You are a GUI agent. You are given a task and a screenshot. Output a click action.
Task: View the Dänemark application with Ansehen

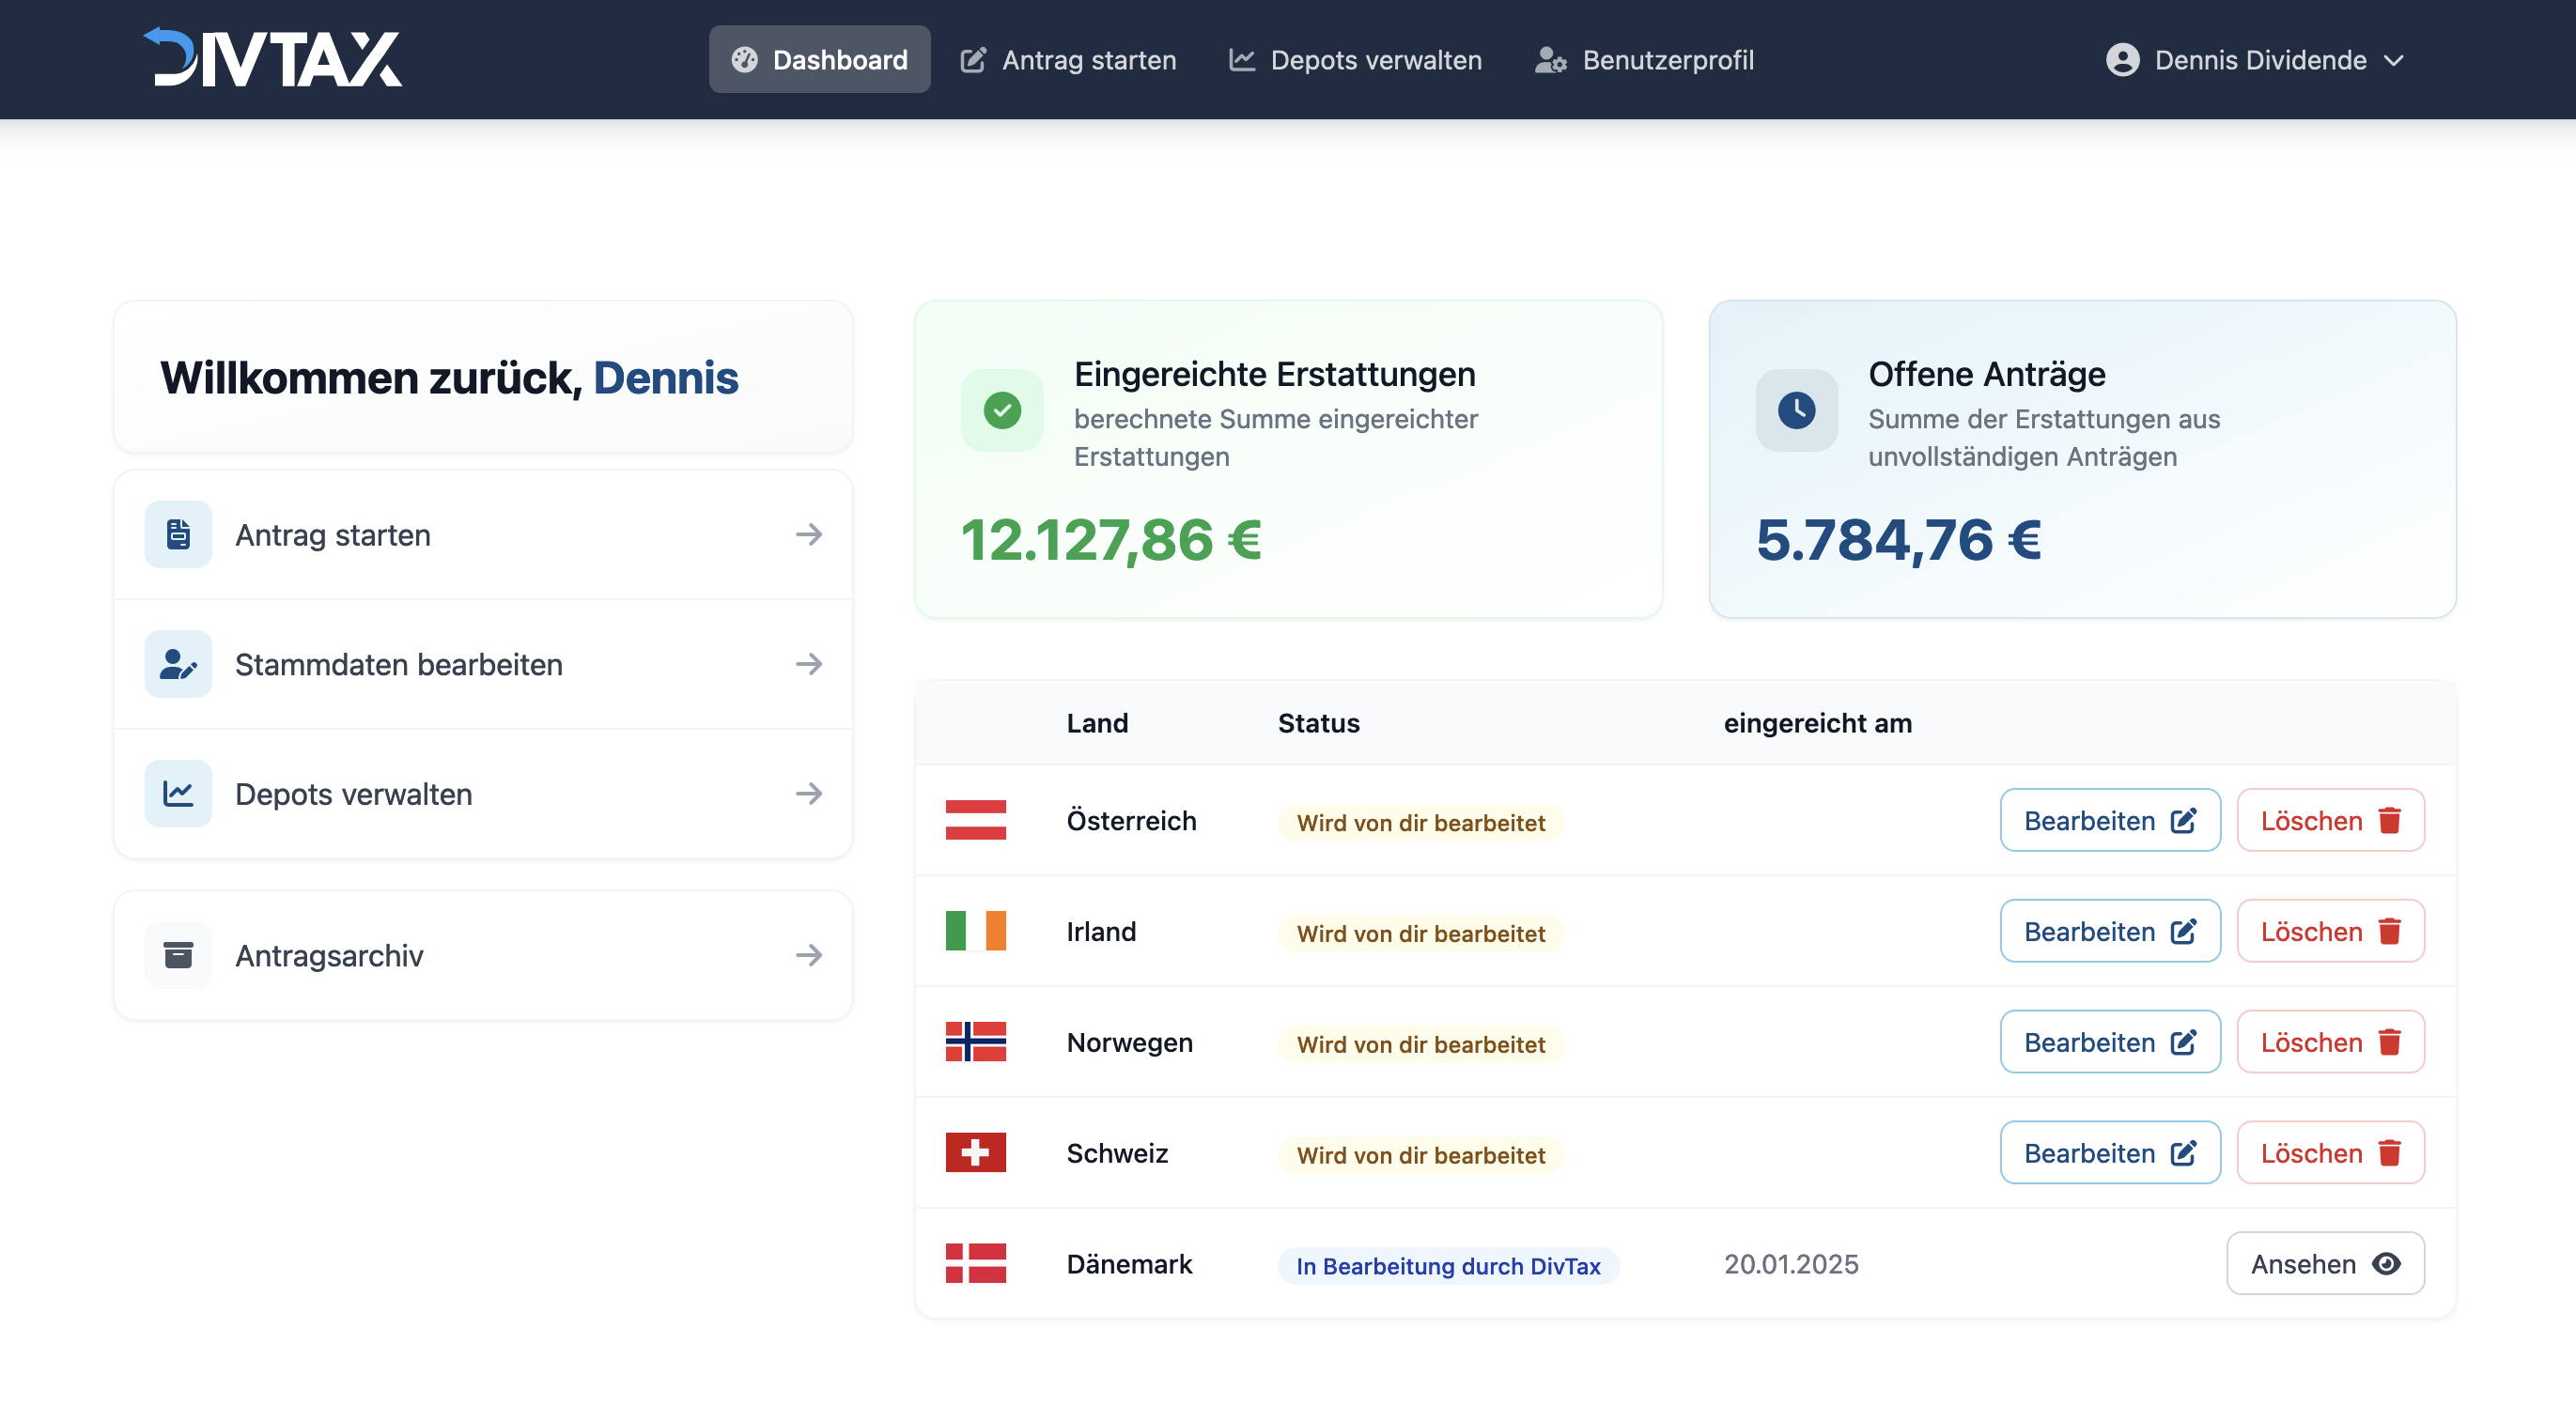2325,1265
